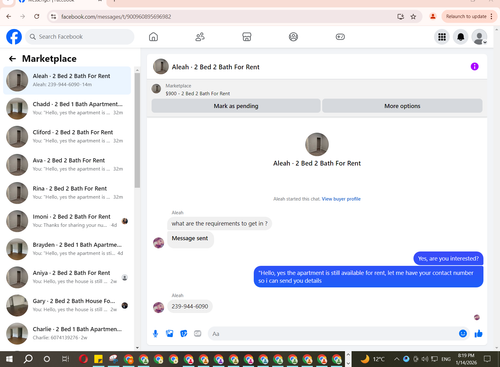Reload the page
This screenshot has width=500, height=367.
tap(37, 16)
